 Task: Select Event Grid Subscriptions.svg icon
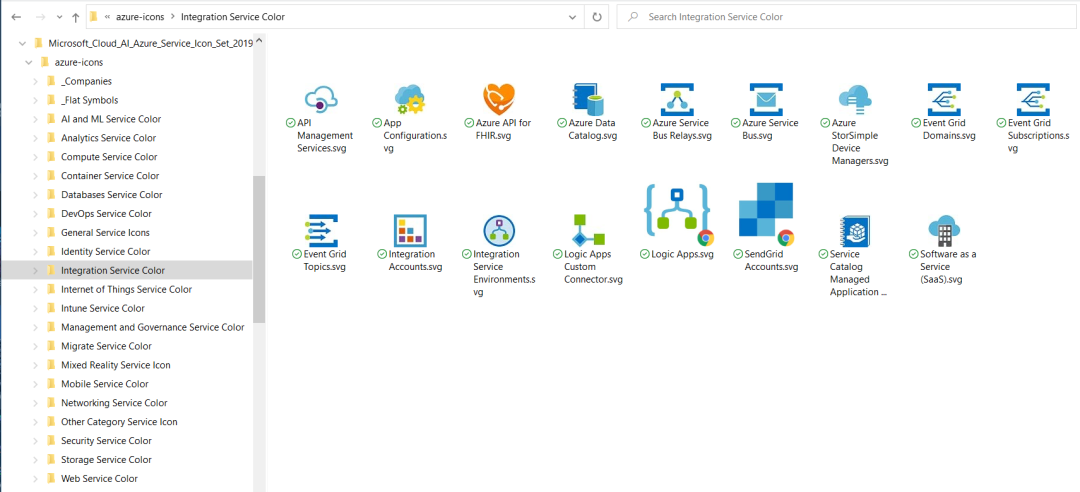click(x=1033, y=99)
